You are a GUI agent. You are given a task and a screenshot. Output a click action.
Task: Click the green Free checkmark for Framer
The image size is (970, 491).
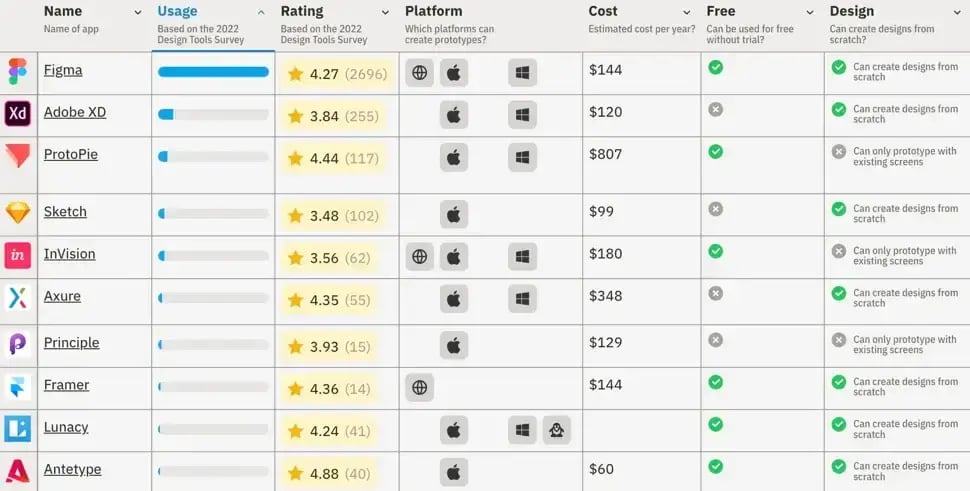tap(716, 382)
